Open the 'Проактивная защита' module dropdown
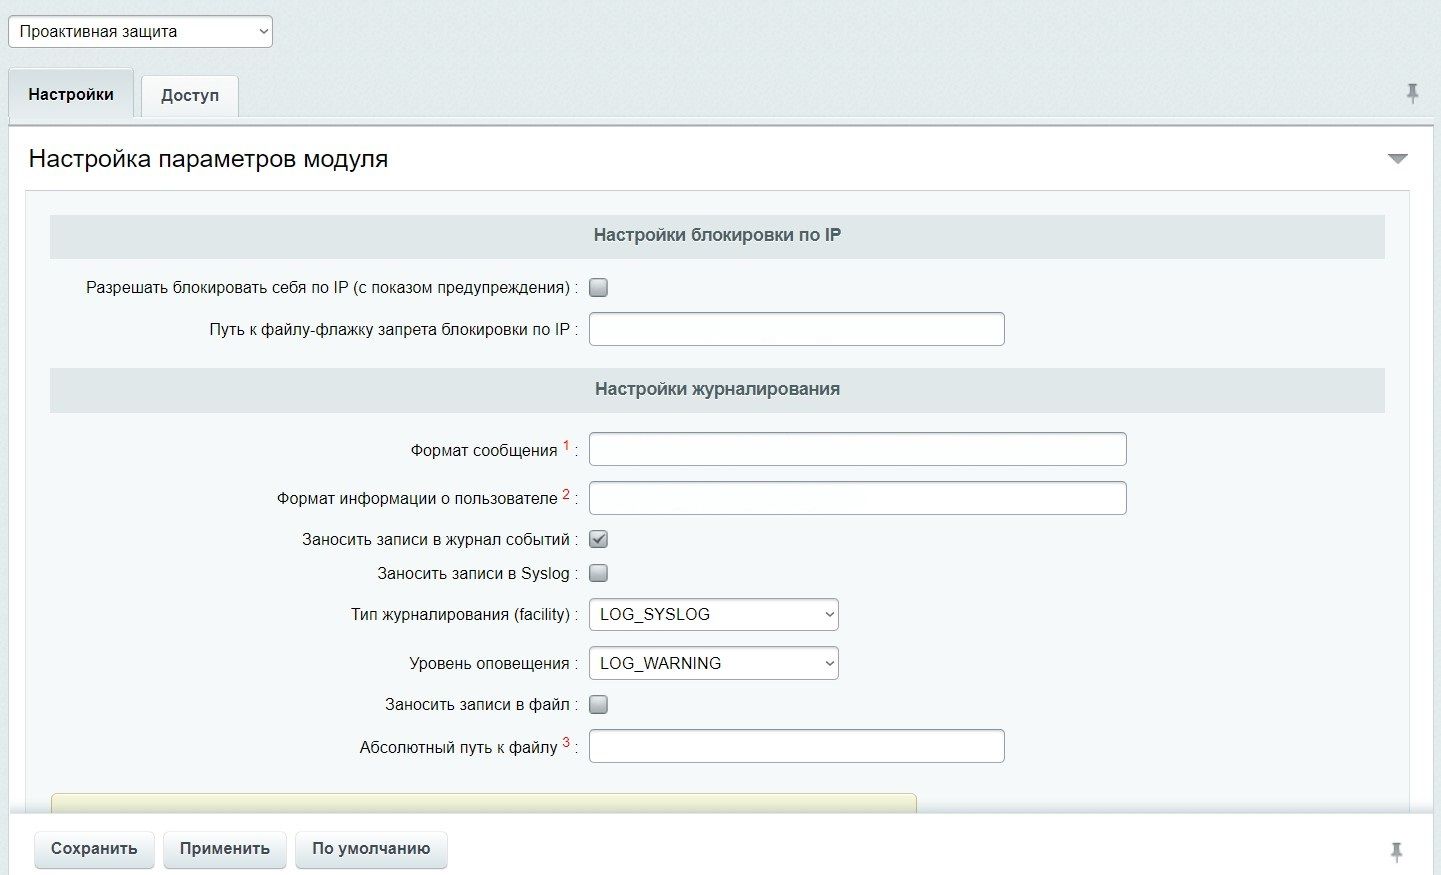The image size is (1441, 875). coord(140,32)
